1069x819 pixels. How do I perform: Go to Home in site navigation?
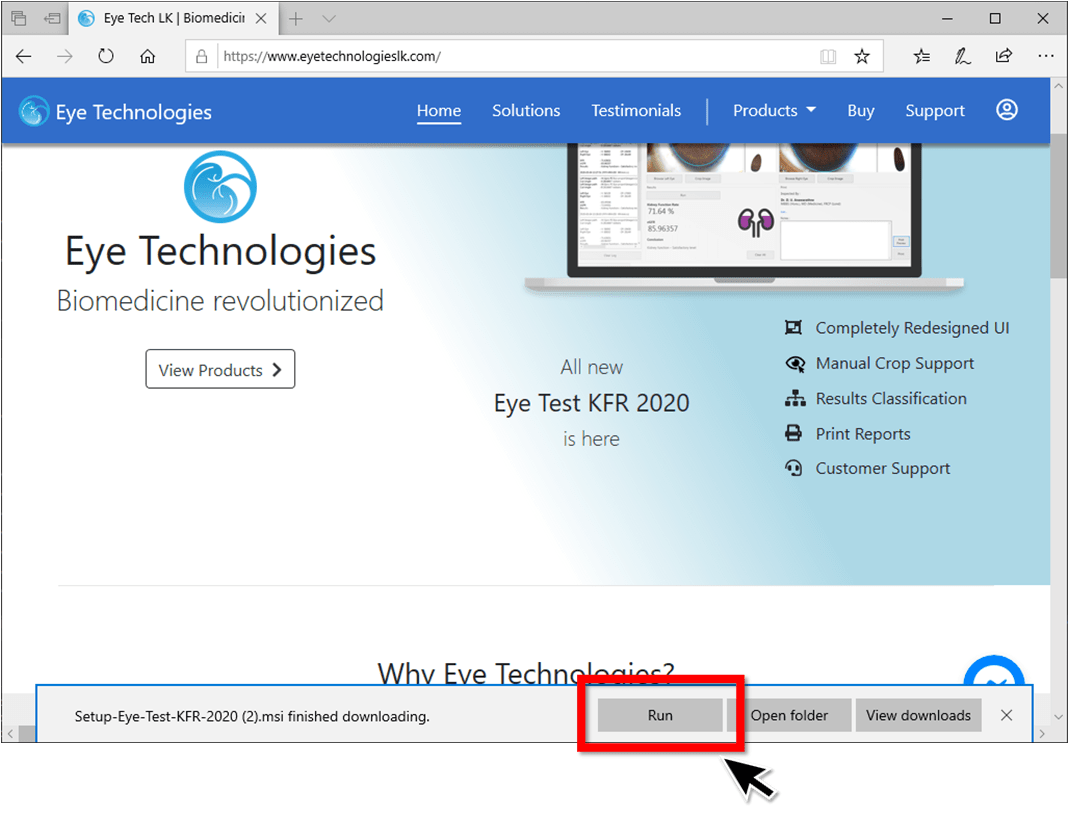pos(439,110)
